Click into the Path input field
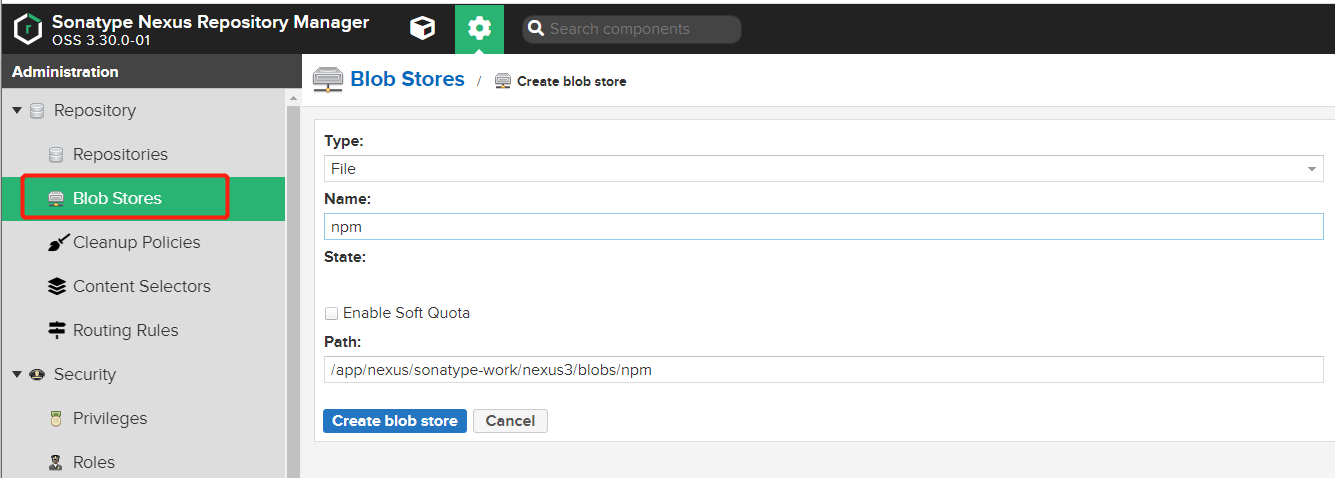The width and height of the screenshot is (1335, 478). point(824,370)
